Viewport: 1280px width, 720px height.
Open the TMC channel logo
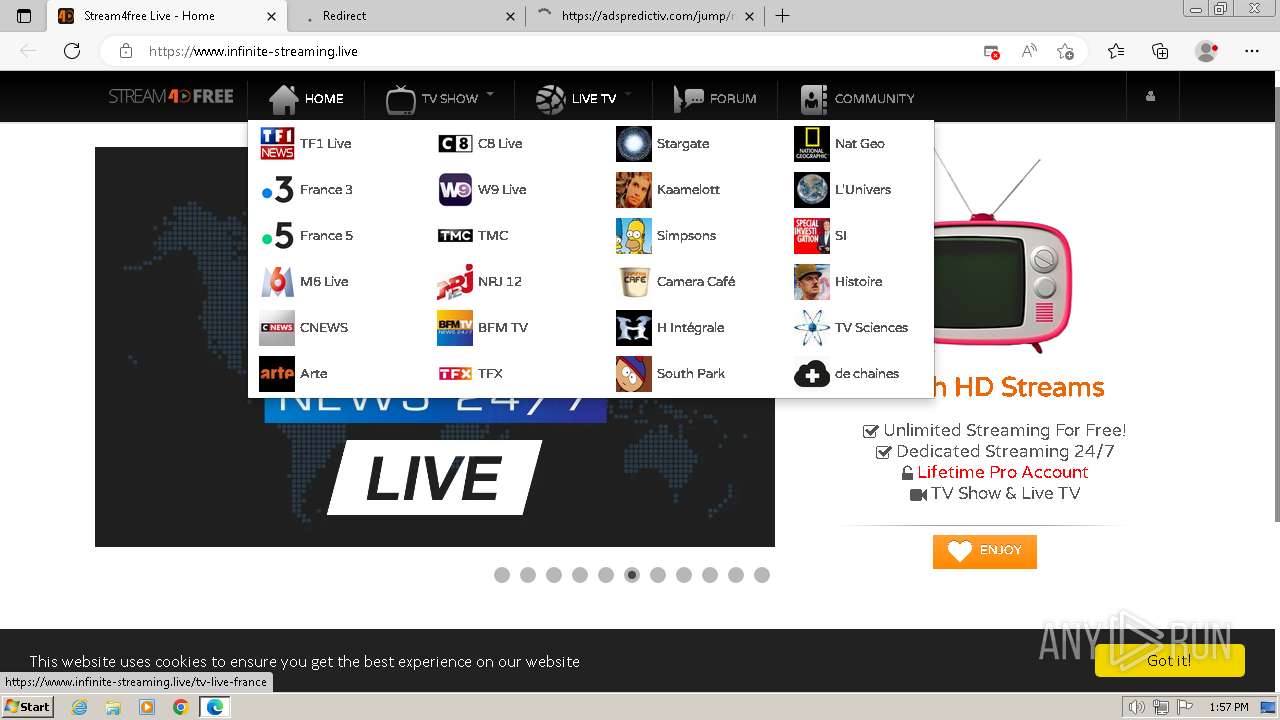coord(455,236)
